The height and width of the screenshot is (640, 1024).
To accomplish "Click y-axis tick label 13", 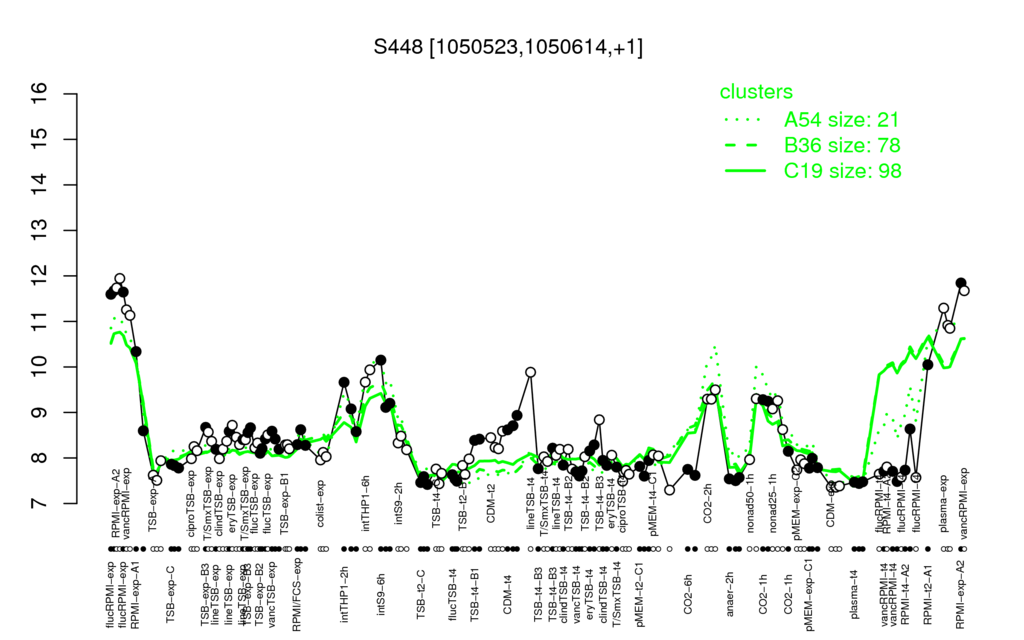I will [40, 231].
